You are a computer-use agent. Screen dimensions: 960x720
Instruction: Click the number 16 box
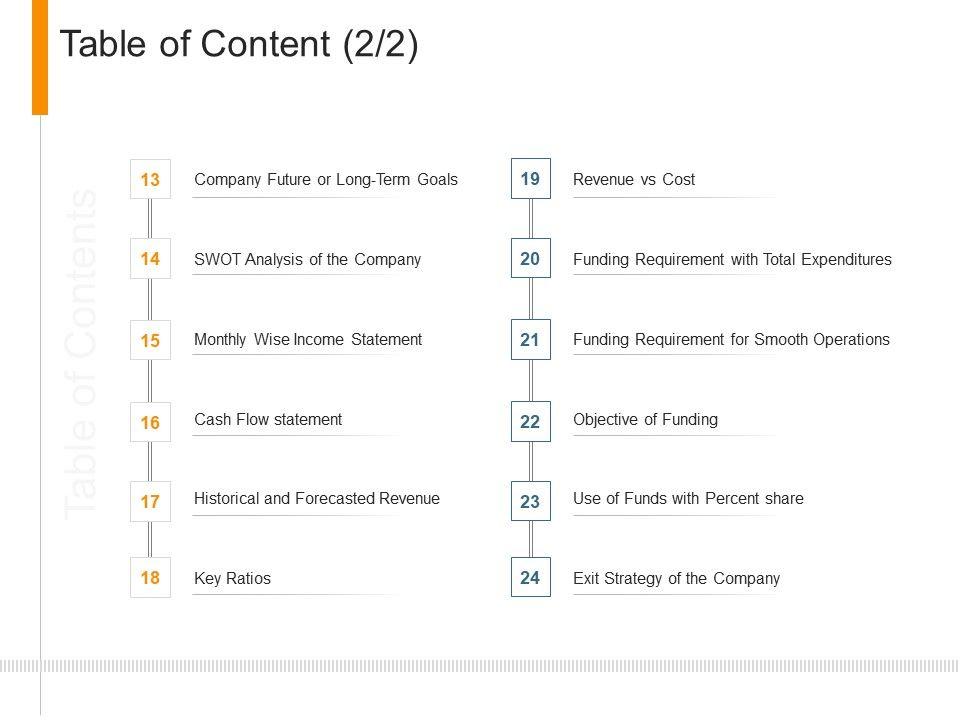tap(150, 423)
